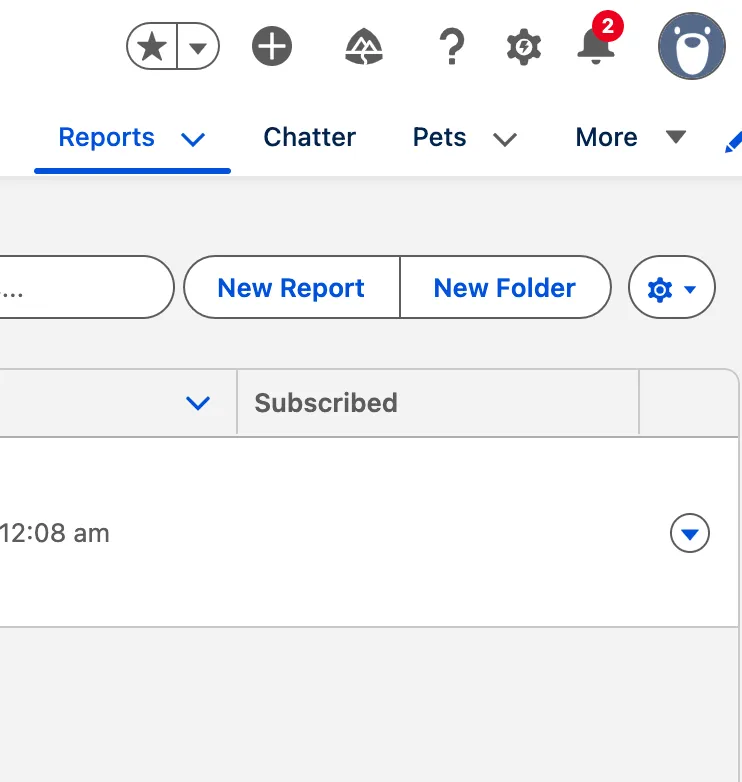Open the More navigation menu
The width and height of the screenshot is (742, 782).
pyautogui.click(x=631, y=137)
